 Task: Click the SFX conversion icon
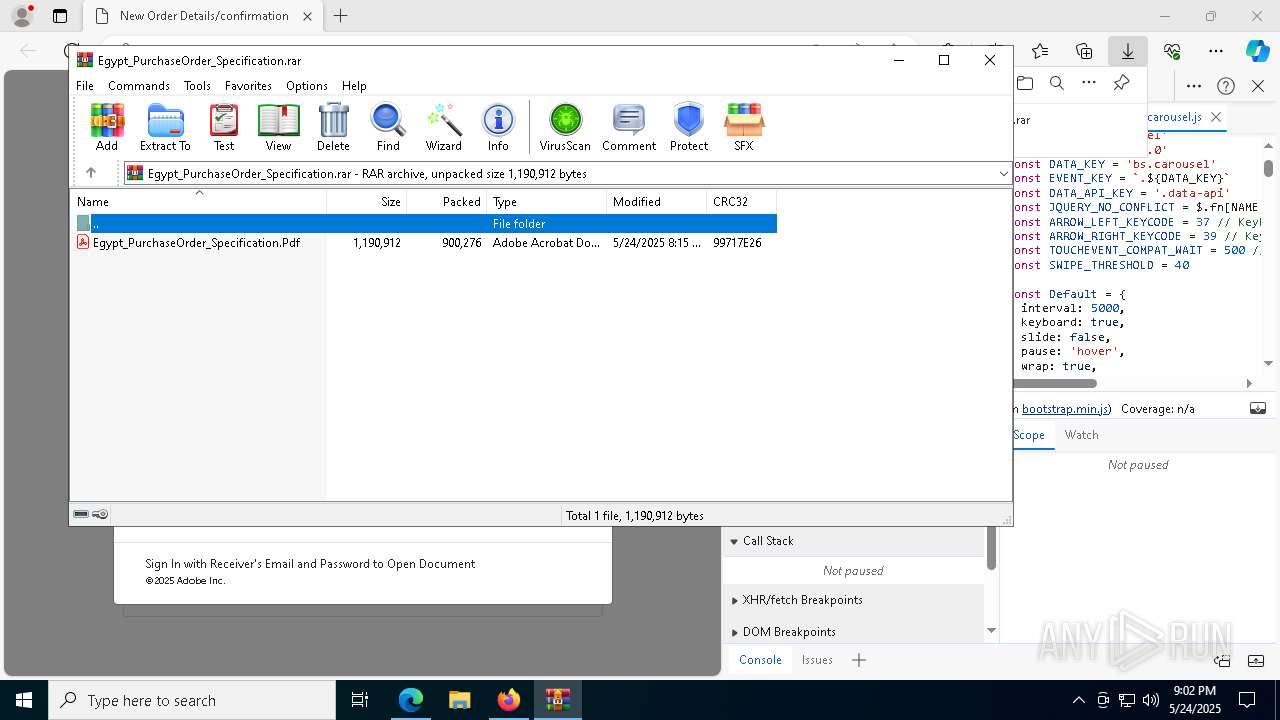click(x=744, y=127)
